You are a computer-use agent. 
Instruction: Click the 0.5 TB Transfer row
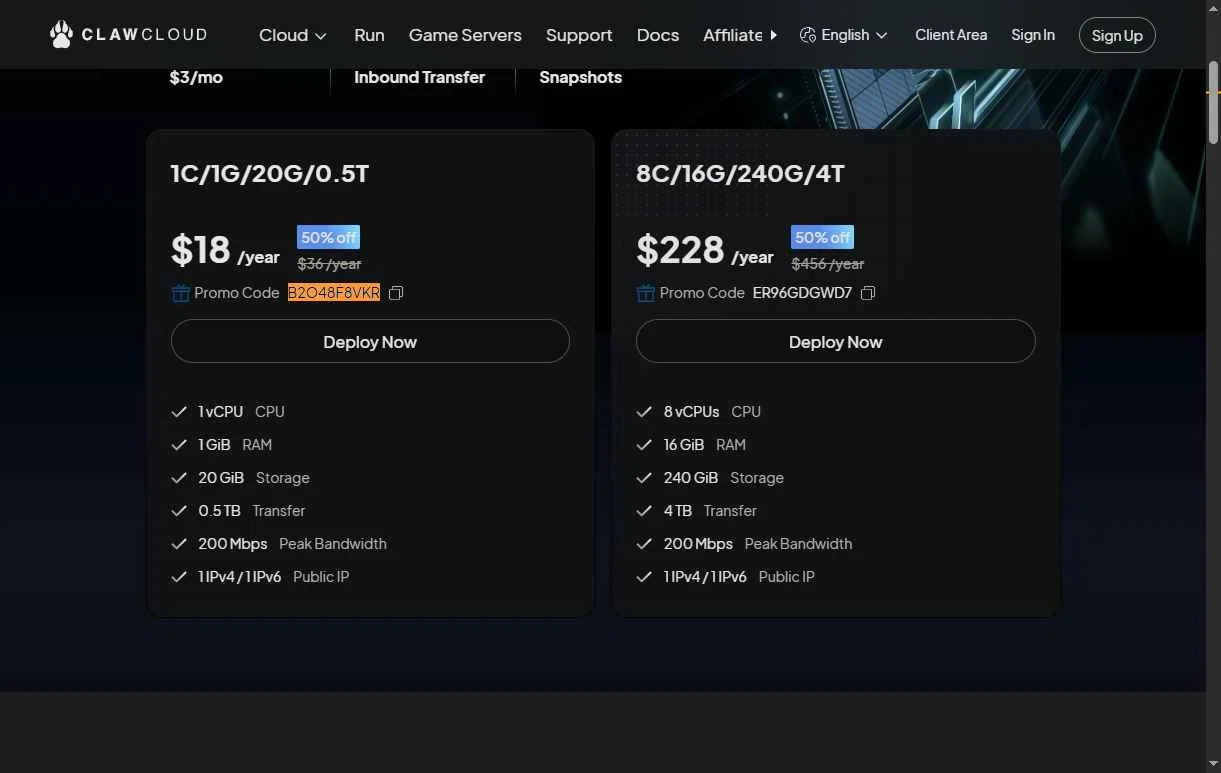point(238,511)
